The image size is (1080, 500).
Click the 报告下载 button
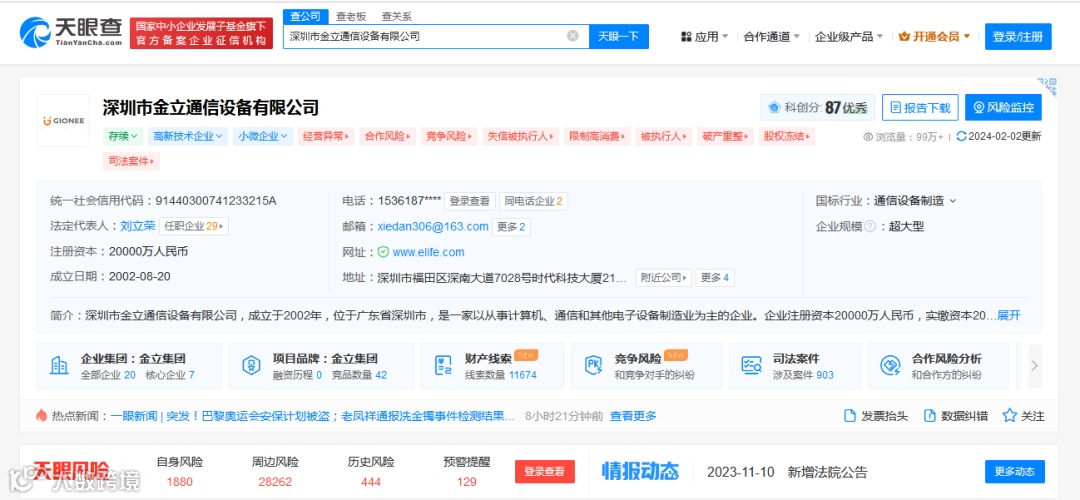(920, 107)
